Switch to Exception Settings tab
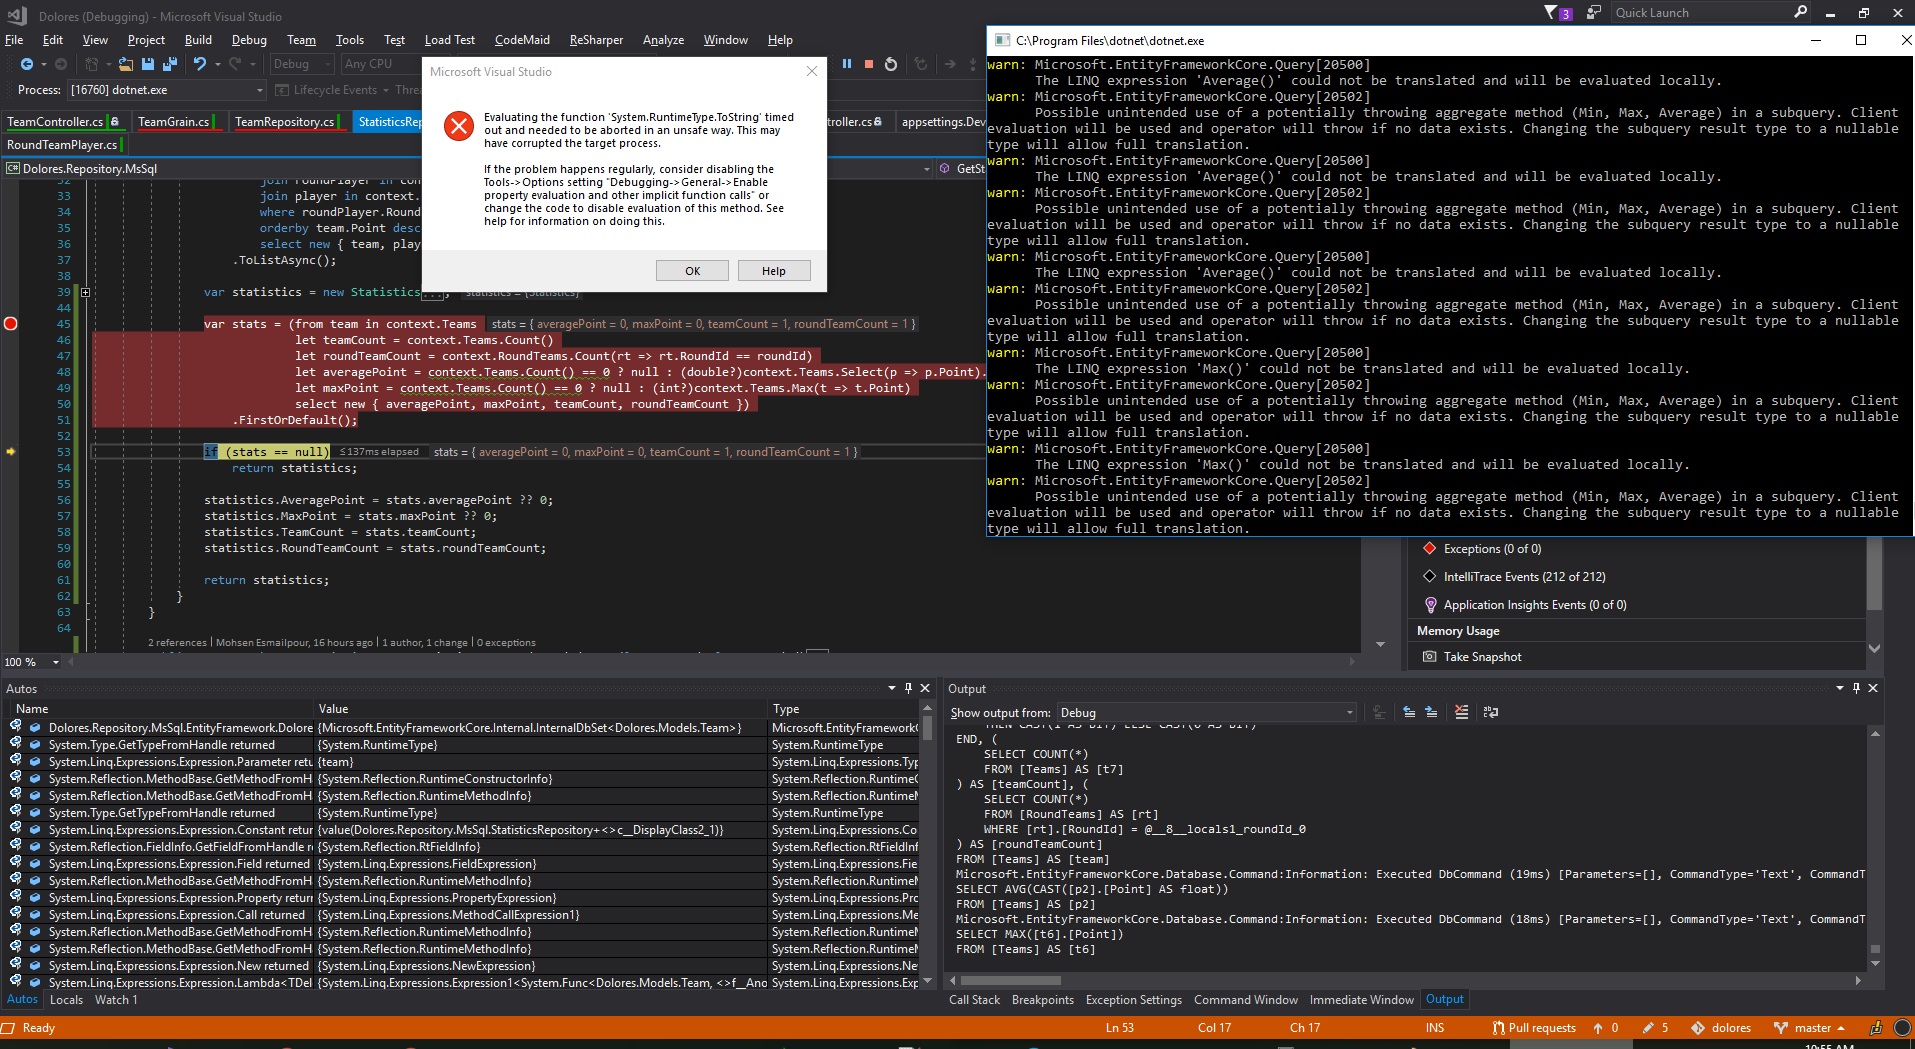This screenshot has height=1049, width=1915. pyautogui.click(x=1133, y=999)
